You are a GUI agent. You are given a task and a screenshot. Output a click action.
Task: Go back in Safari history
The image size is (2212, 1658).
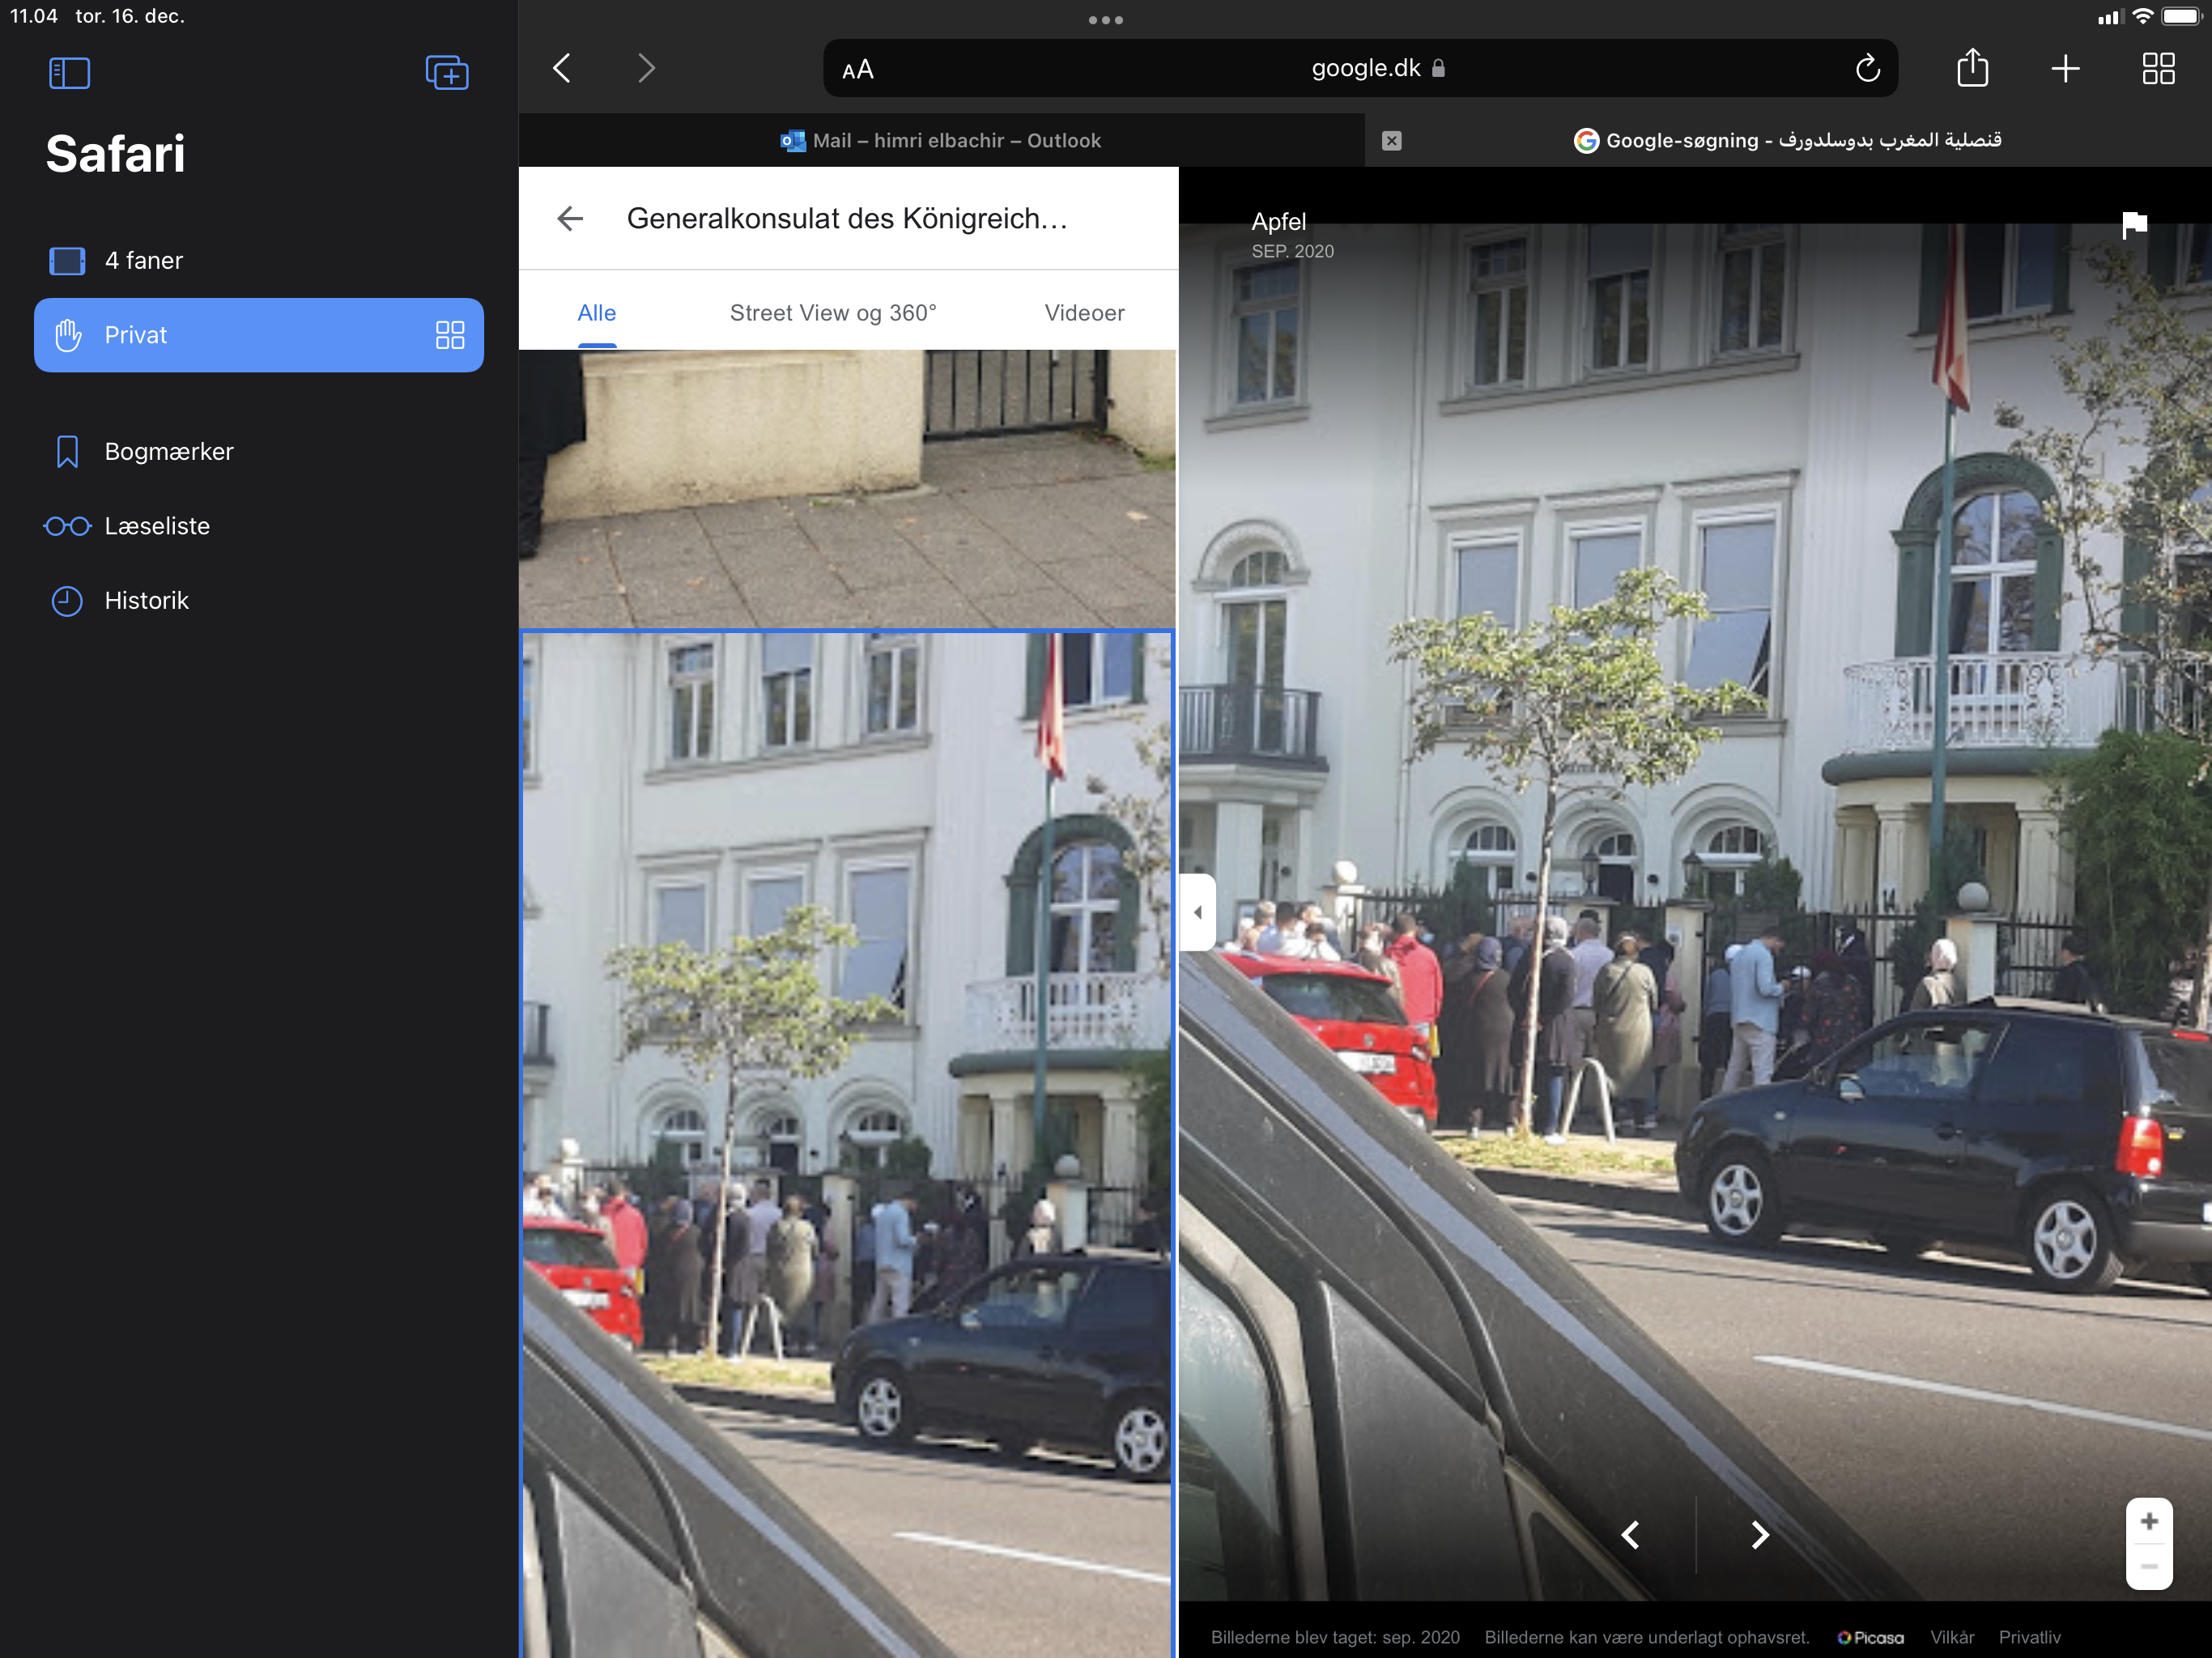coord(562,68)
